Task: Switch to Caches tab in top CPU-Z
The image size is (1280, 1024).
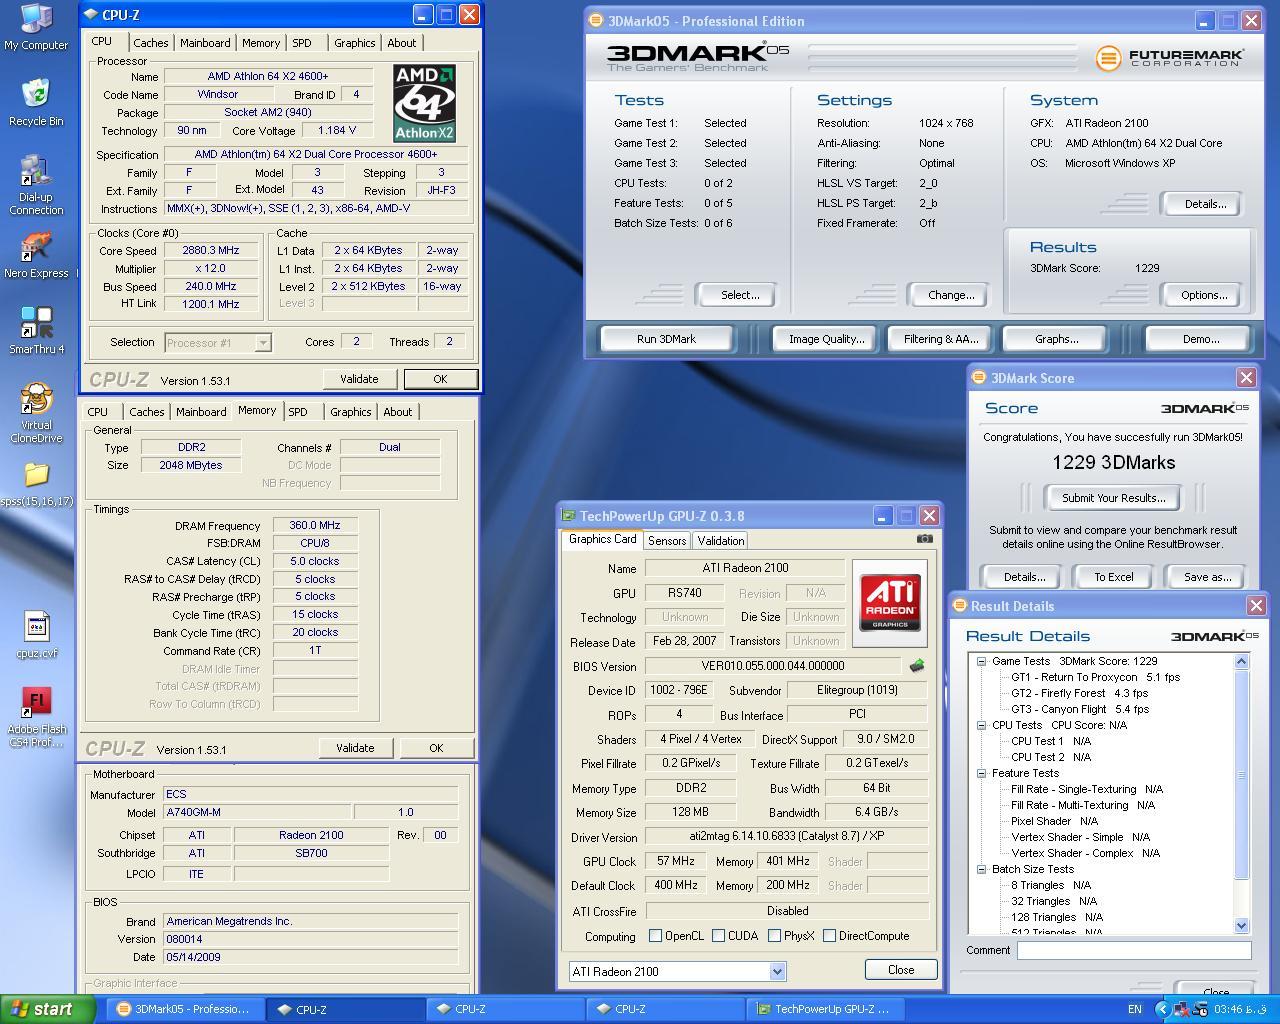Action: [x=150, y=43]
